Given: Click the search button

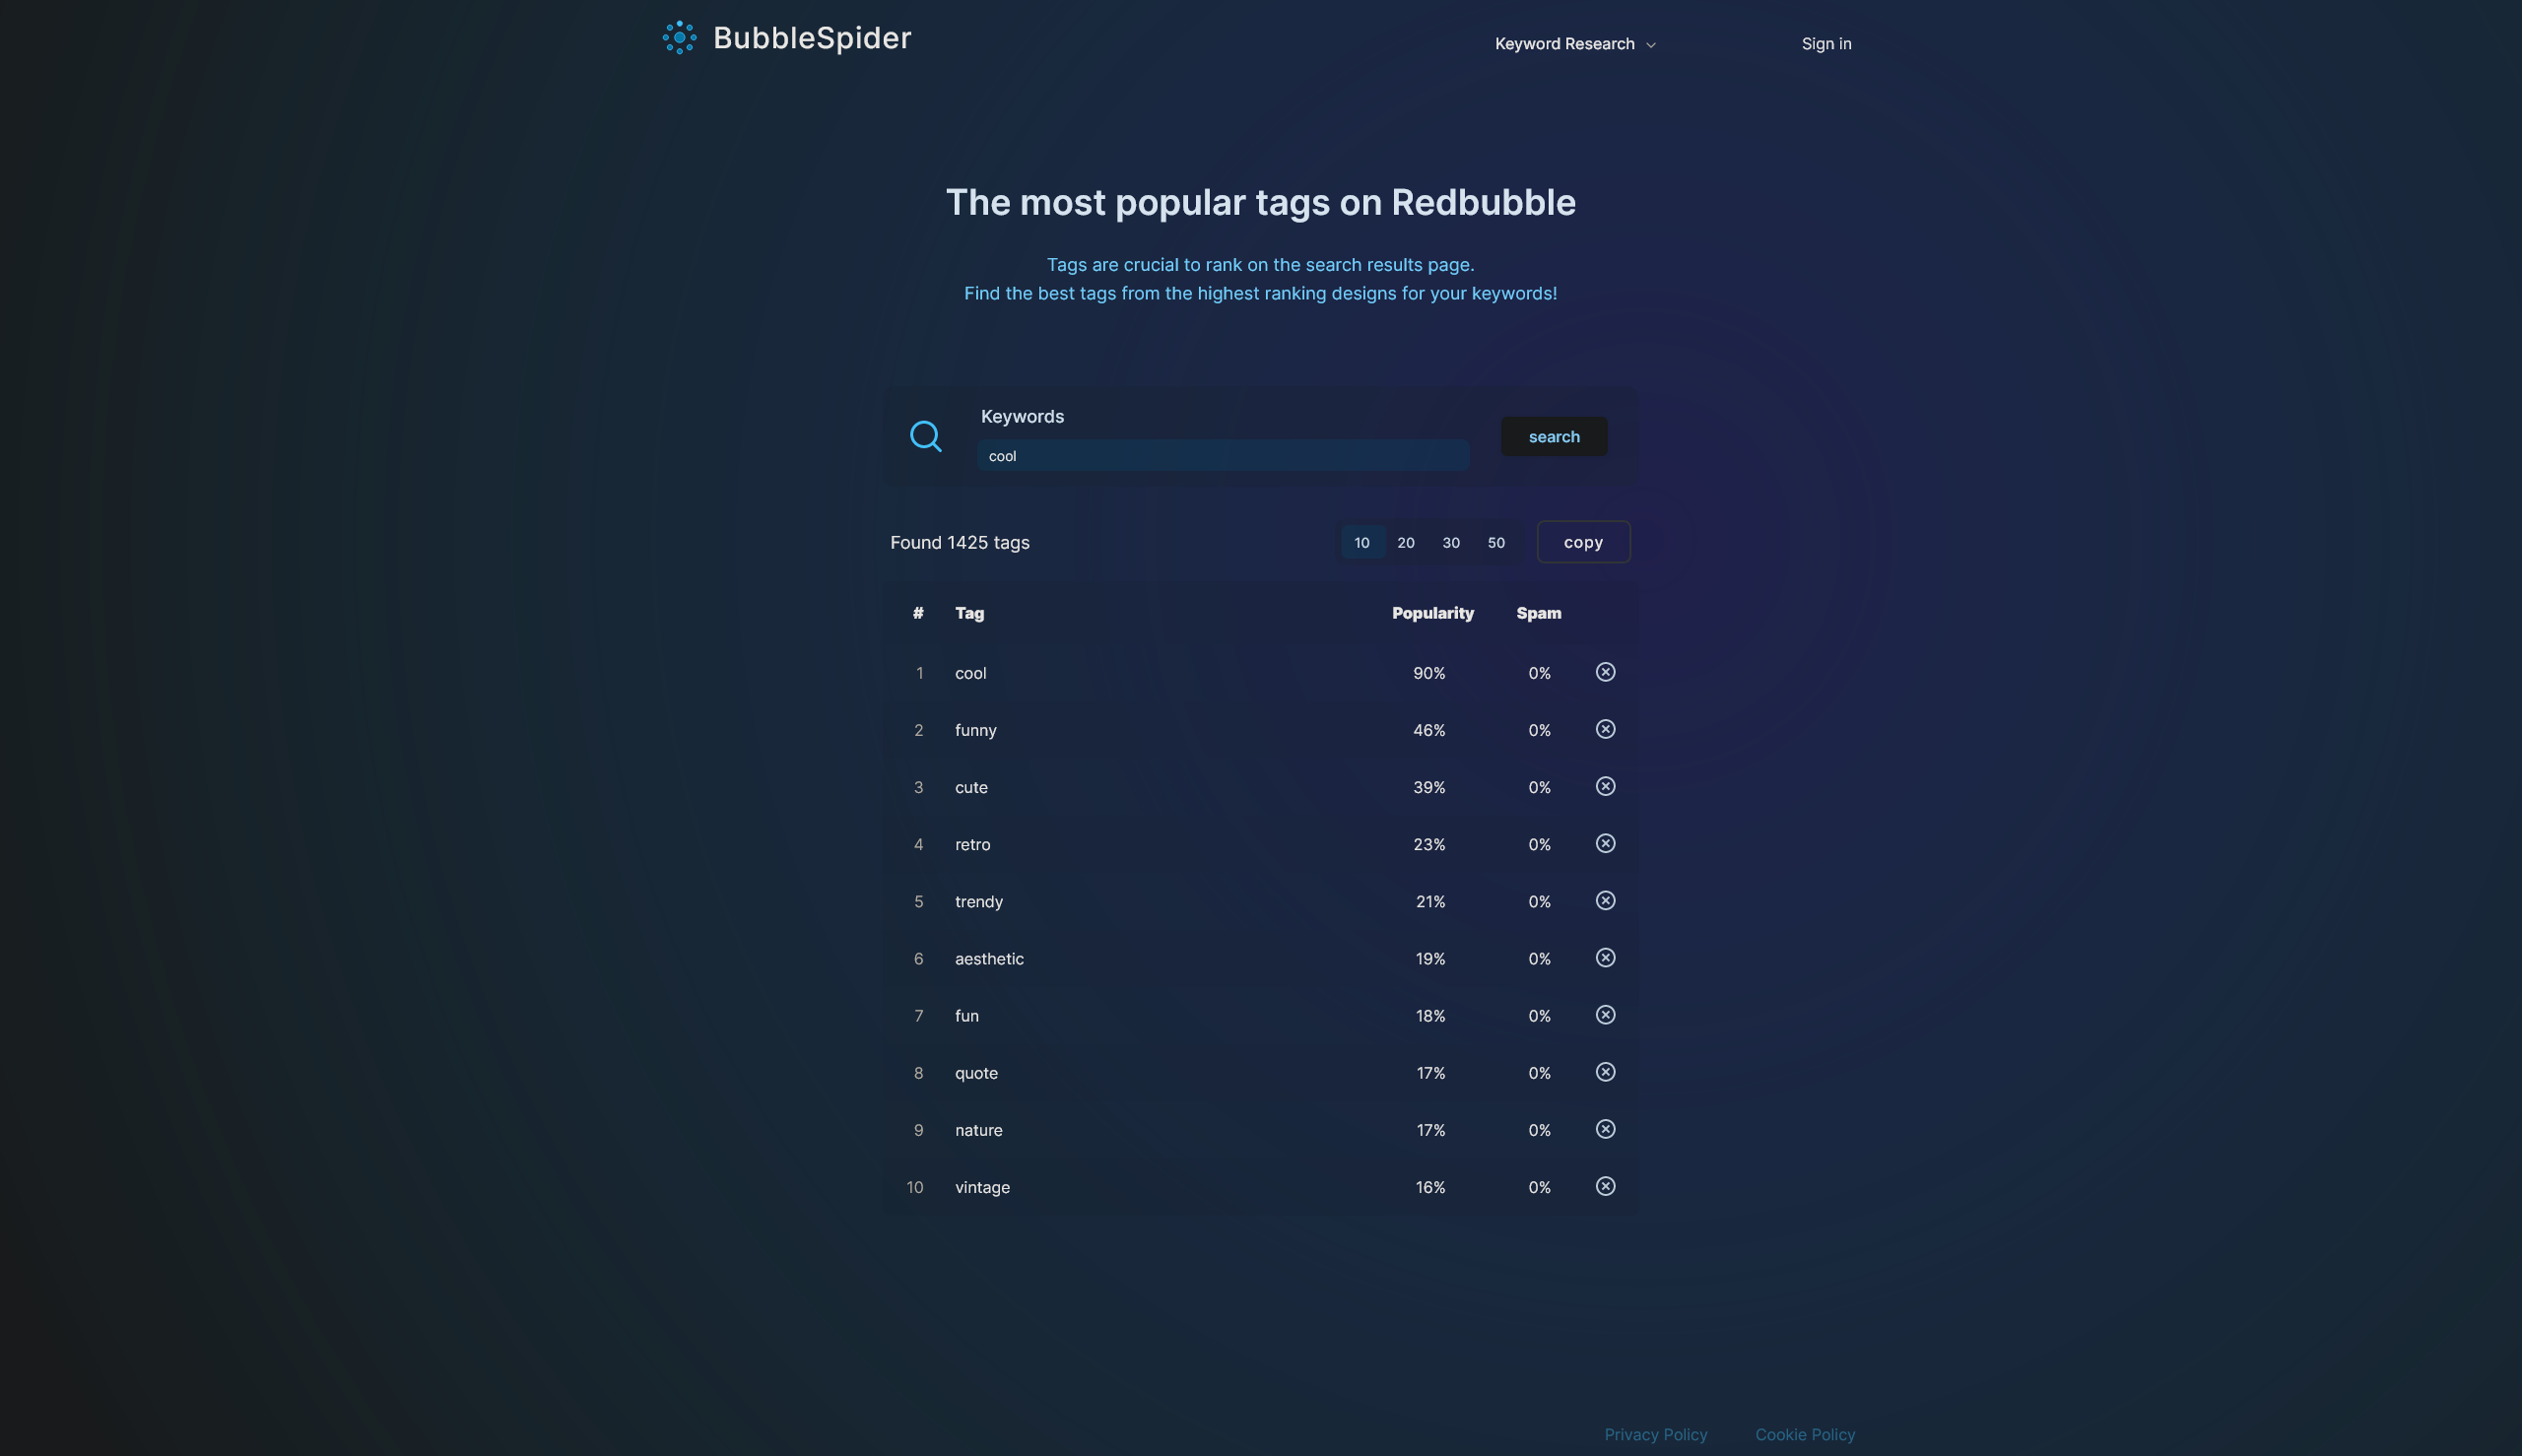Looking at the screenshot, I should click(1553, 436).
